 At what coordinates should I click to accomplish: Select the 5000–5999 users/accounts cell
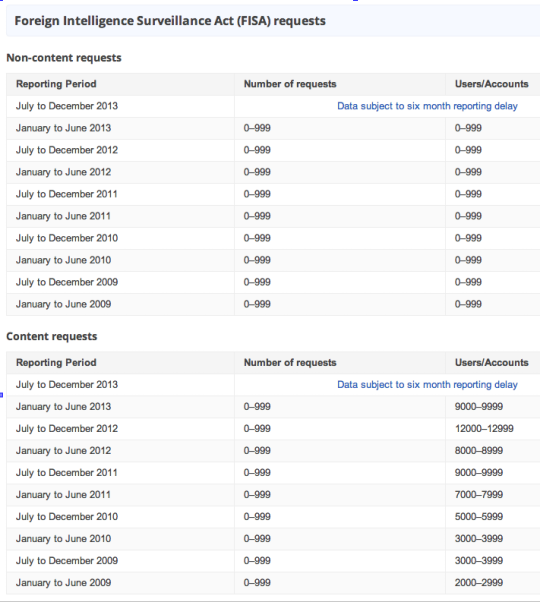click(479, 516)
